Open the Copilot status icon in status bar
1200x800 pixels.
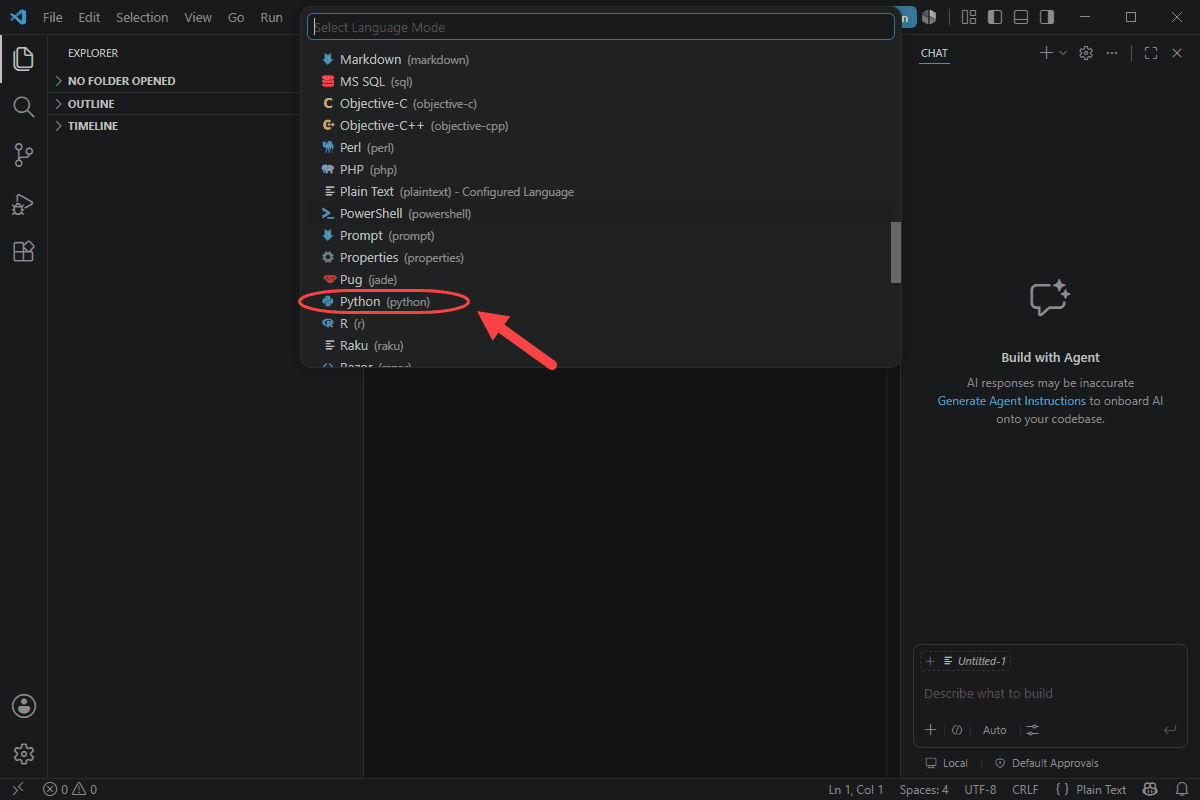coord(1150,790)
